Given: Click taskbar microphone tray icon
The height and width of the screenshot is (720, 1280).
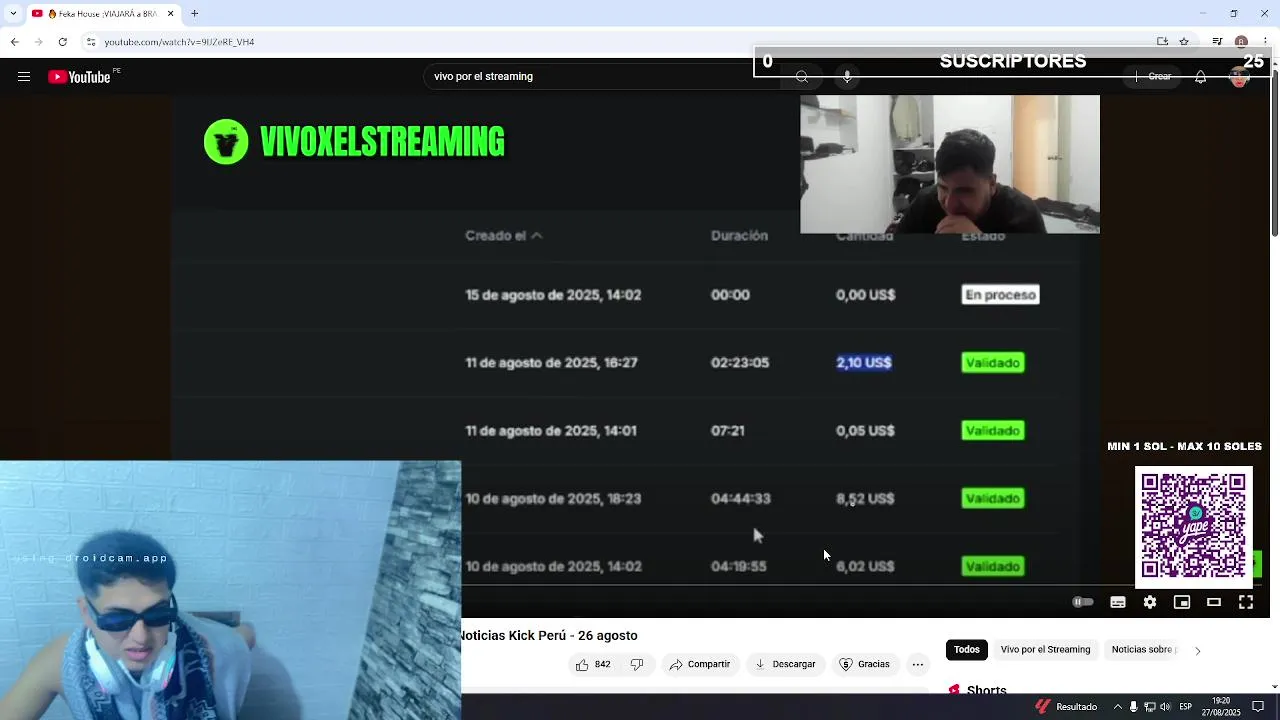Looking at the screenshot, I should 1133,707.
